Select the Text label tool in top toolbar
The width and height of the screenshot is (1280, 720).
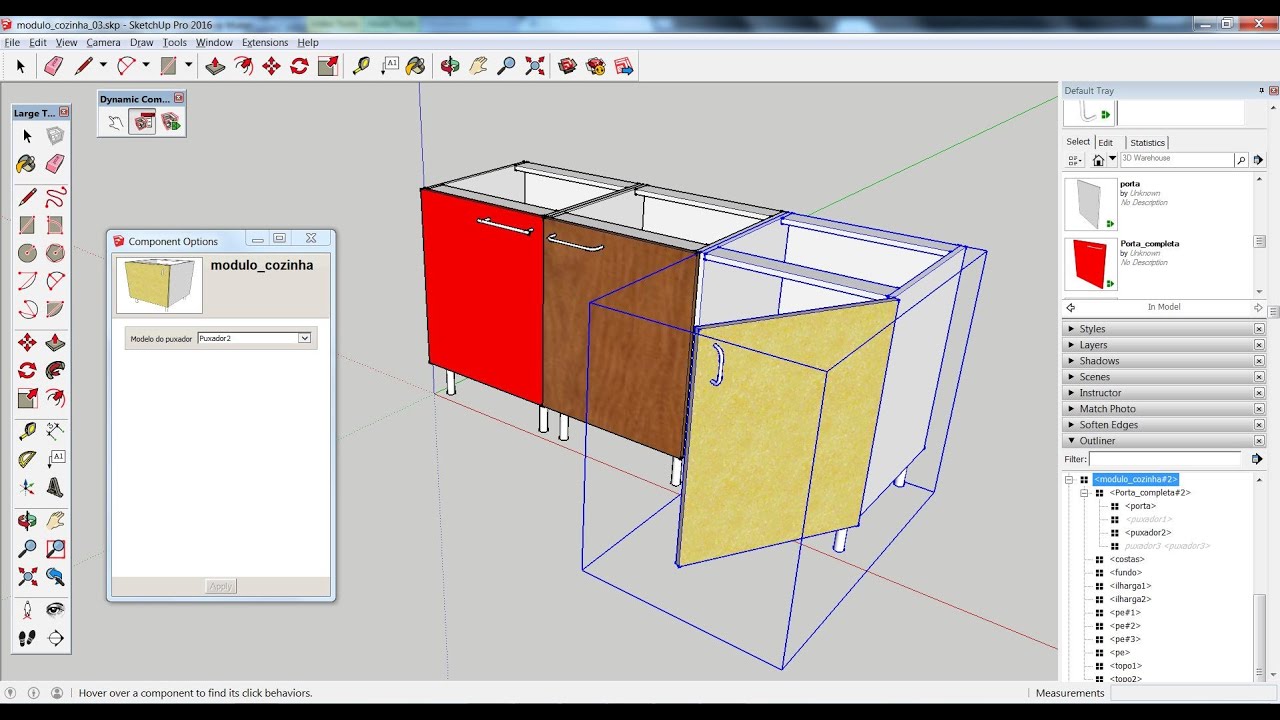(390, 66)
